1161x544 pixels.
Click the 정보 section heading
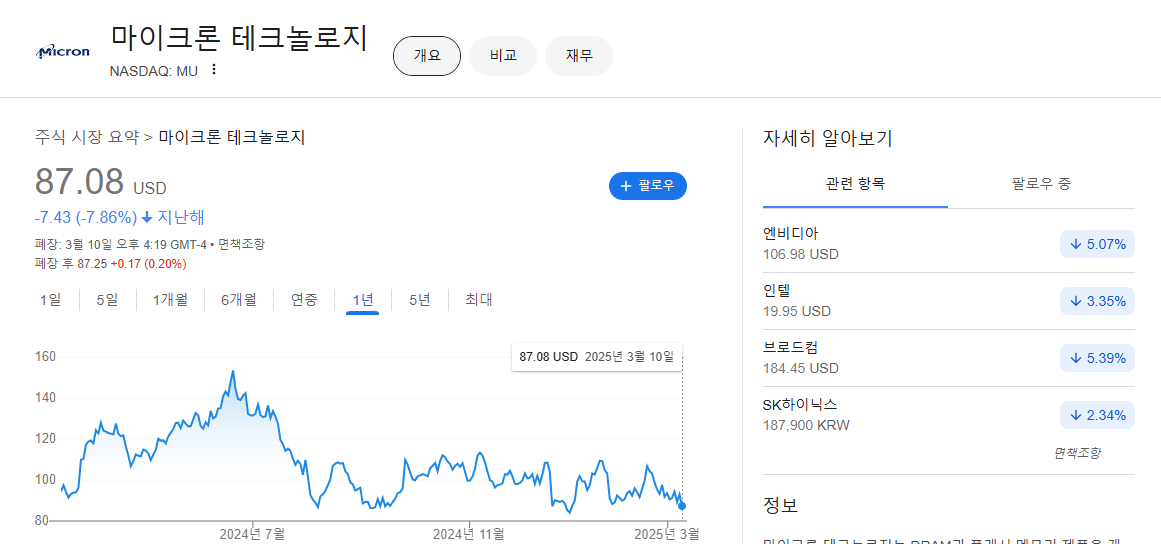click(x=780, y=506)
